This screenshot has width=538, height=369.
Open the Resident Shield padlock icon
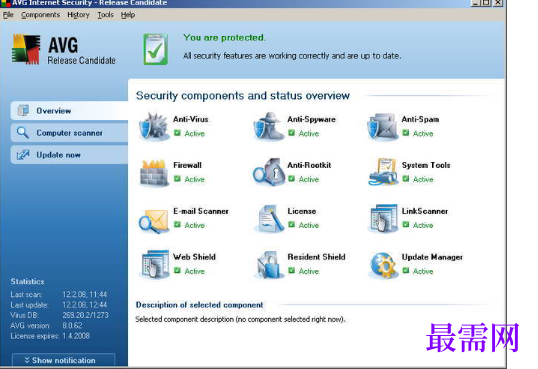[269, 265]
